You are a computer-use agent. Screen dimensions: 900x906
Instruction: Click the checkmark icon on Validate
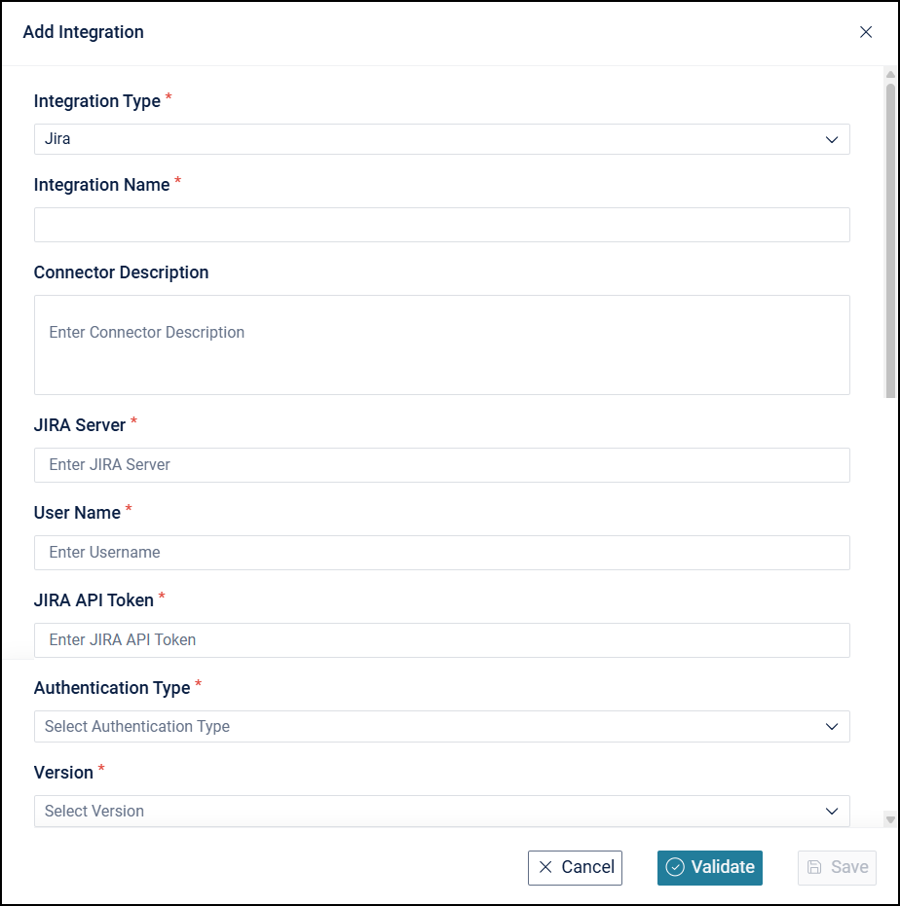coord(675,867)
